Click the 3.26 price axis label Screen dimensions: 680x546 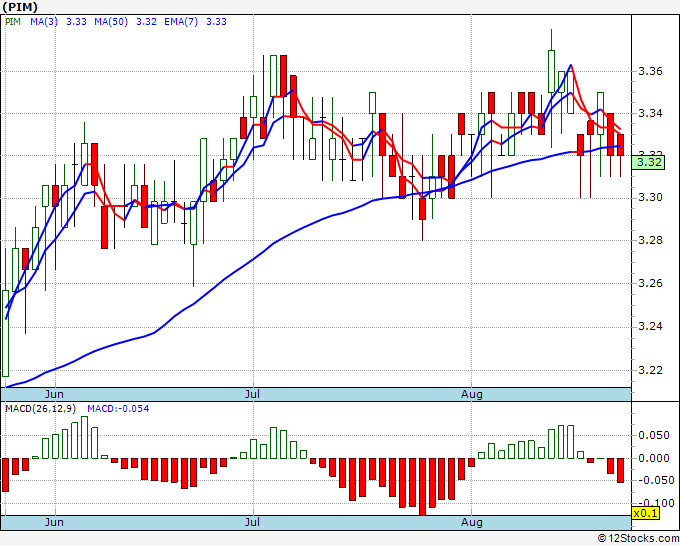(x=651, y=283)
